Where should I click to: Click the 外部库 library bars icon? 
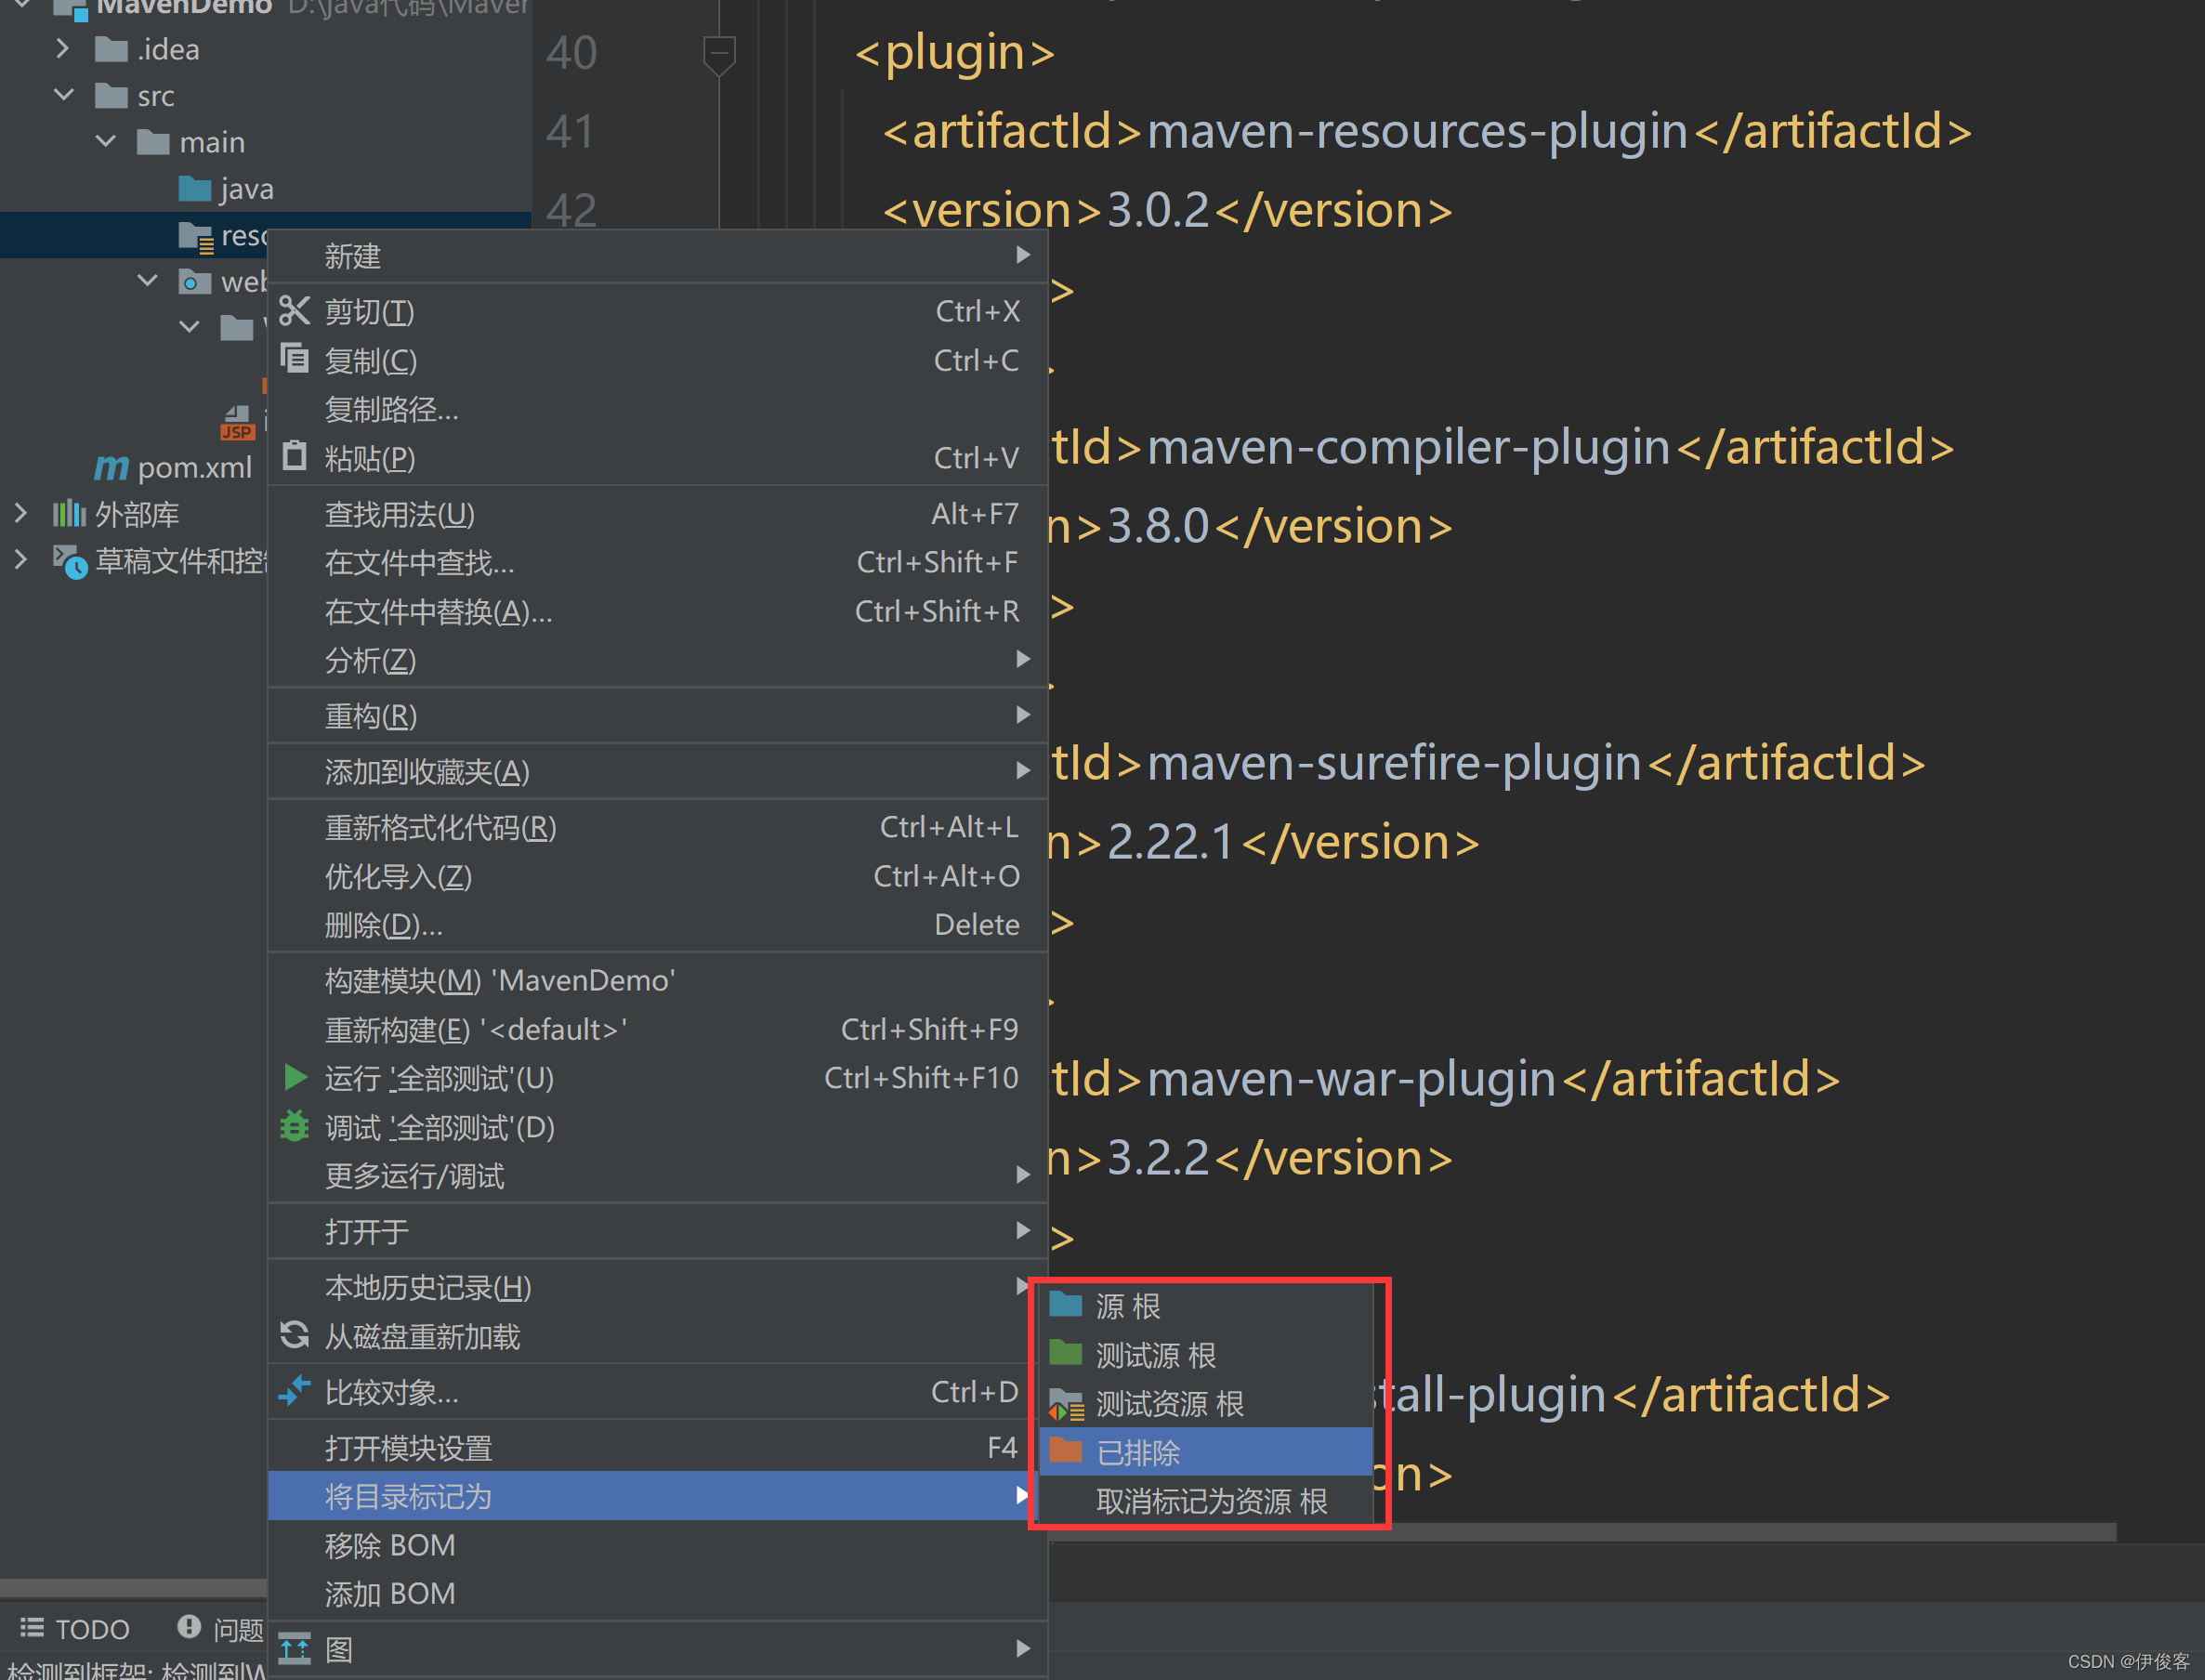pyautogui.click(x=68, y=513)
